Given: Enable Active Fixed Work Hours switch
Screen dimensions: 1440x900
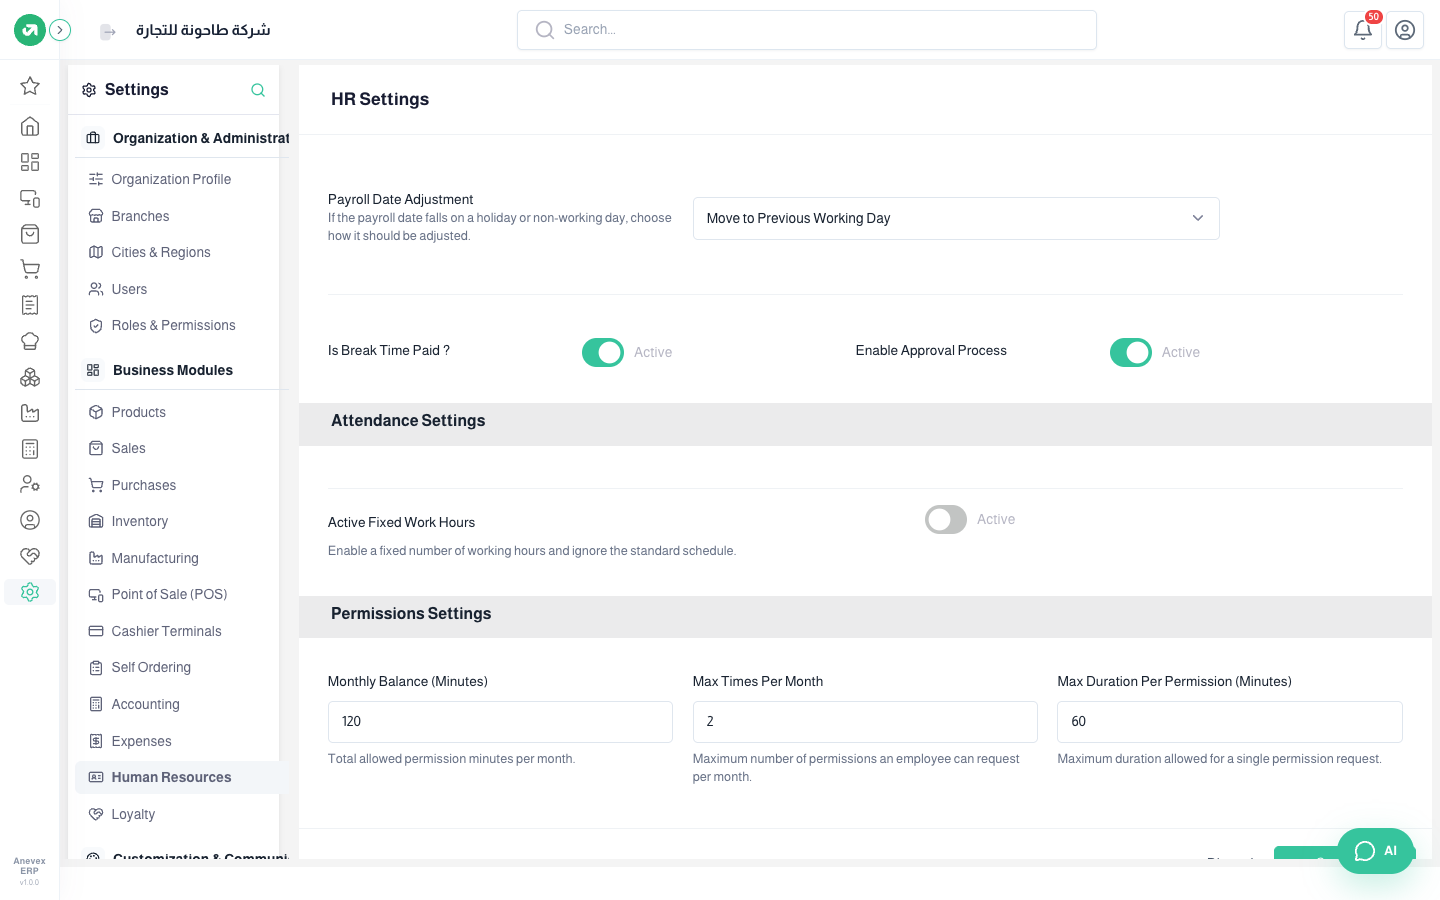Looking at the screenshot, I should click(946, 519).
